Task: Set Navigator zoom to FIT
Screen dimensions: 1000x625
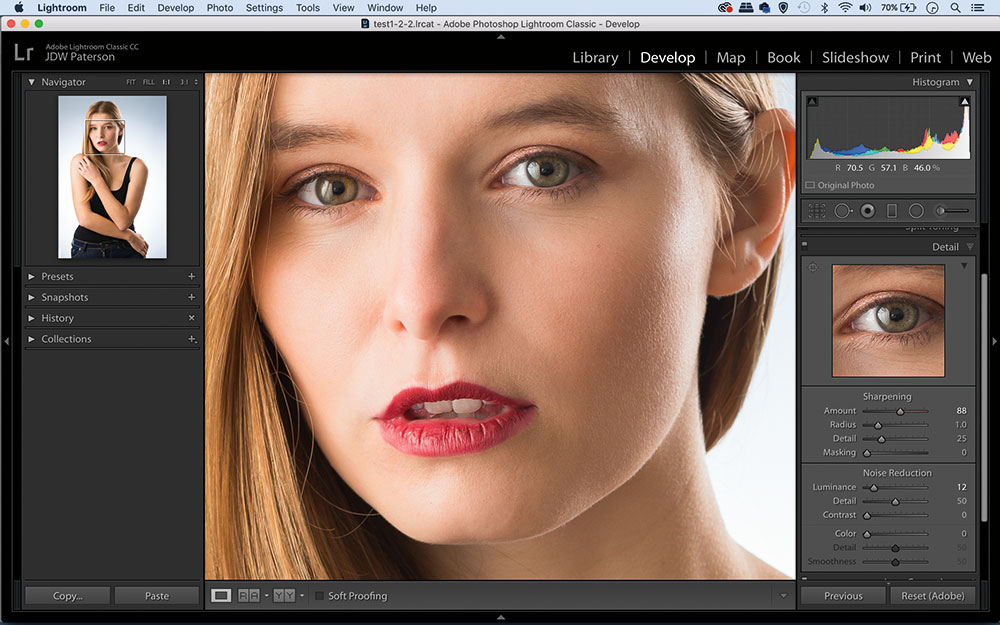Action: [x=131, y=82]
